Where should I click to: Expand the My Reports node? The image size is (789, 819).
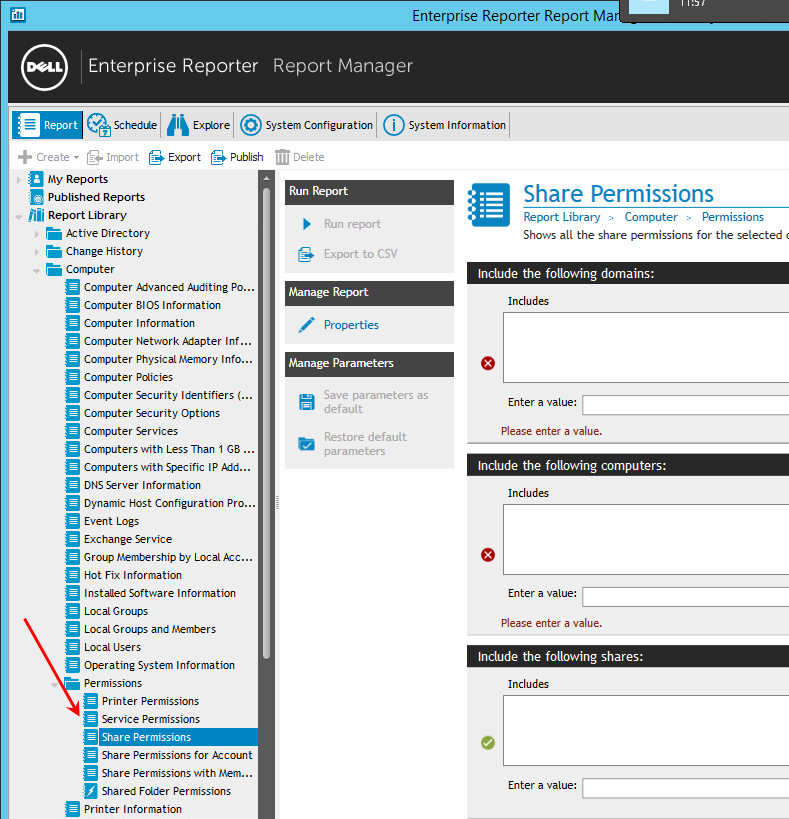click(x=19, y=179)
